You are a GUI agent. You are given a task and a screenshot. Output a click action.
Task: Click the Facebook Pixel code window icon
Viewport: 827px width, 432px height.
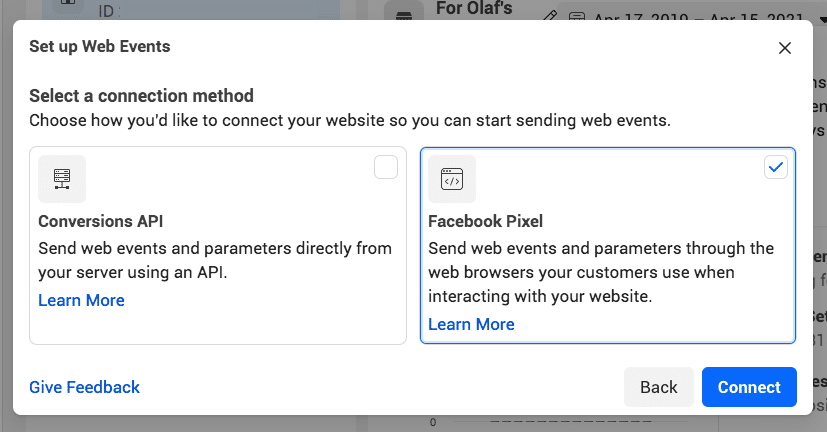pos(452,179)
